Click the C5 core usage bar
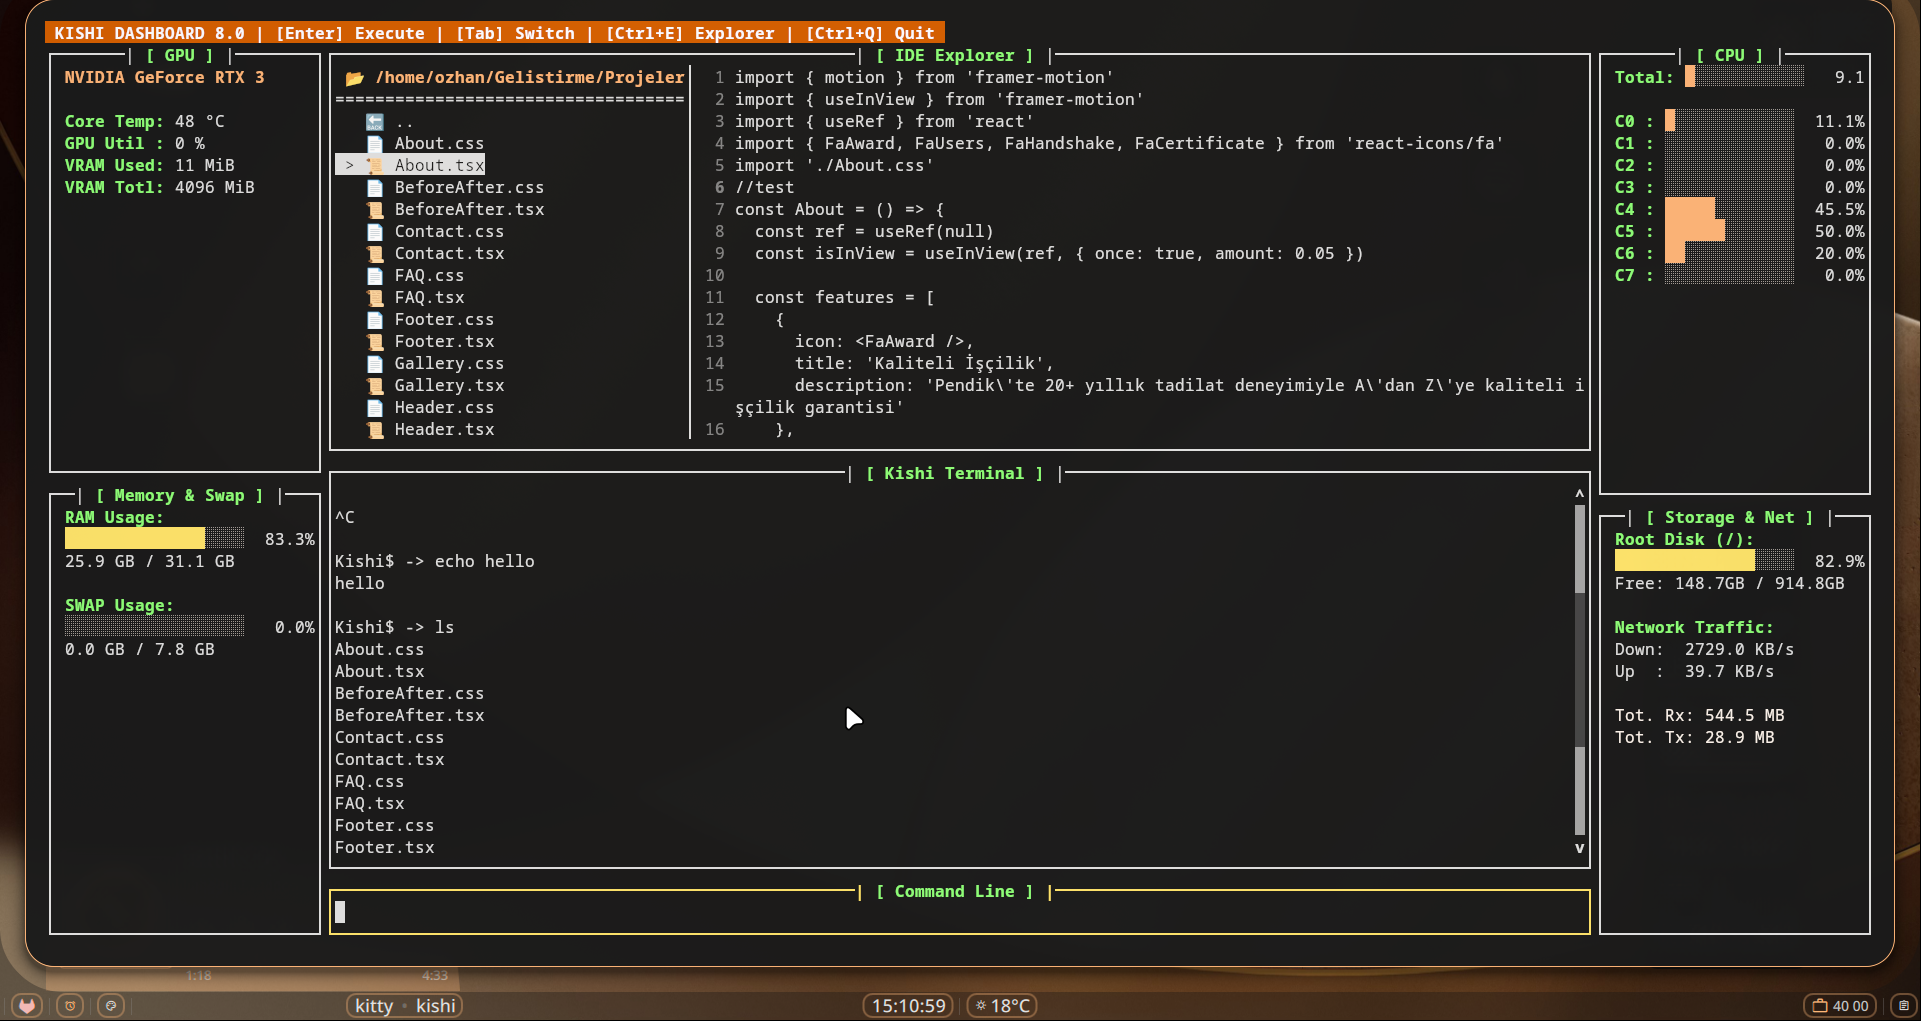Screen dimensions: 1921x1021 [x=1729, y=231]
